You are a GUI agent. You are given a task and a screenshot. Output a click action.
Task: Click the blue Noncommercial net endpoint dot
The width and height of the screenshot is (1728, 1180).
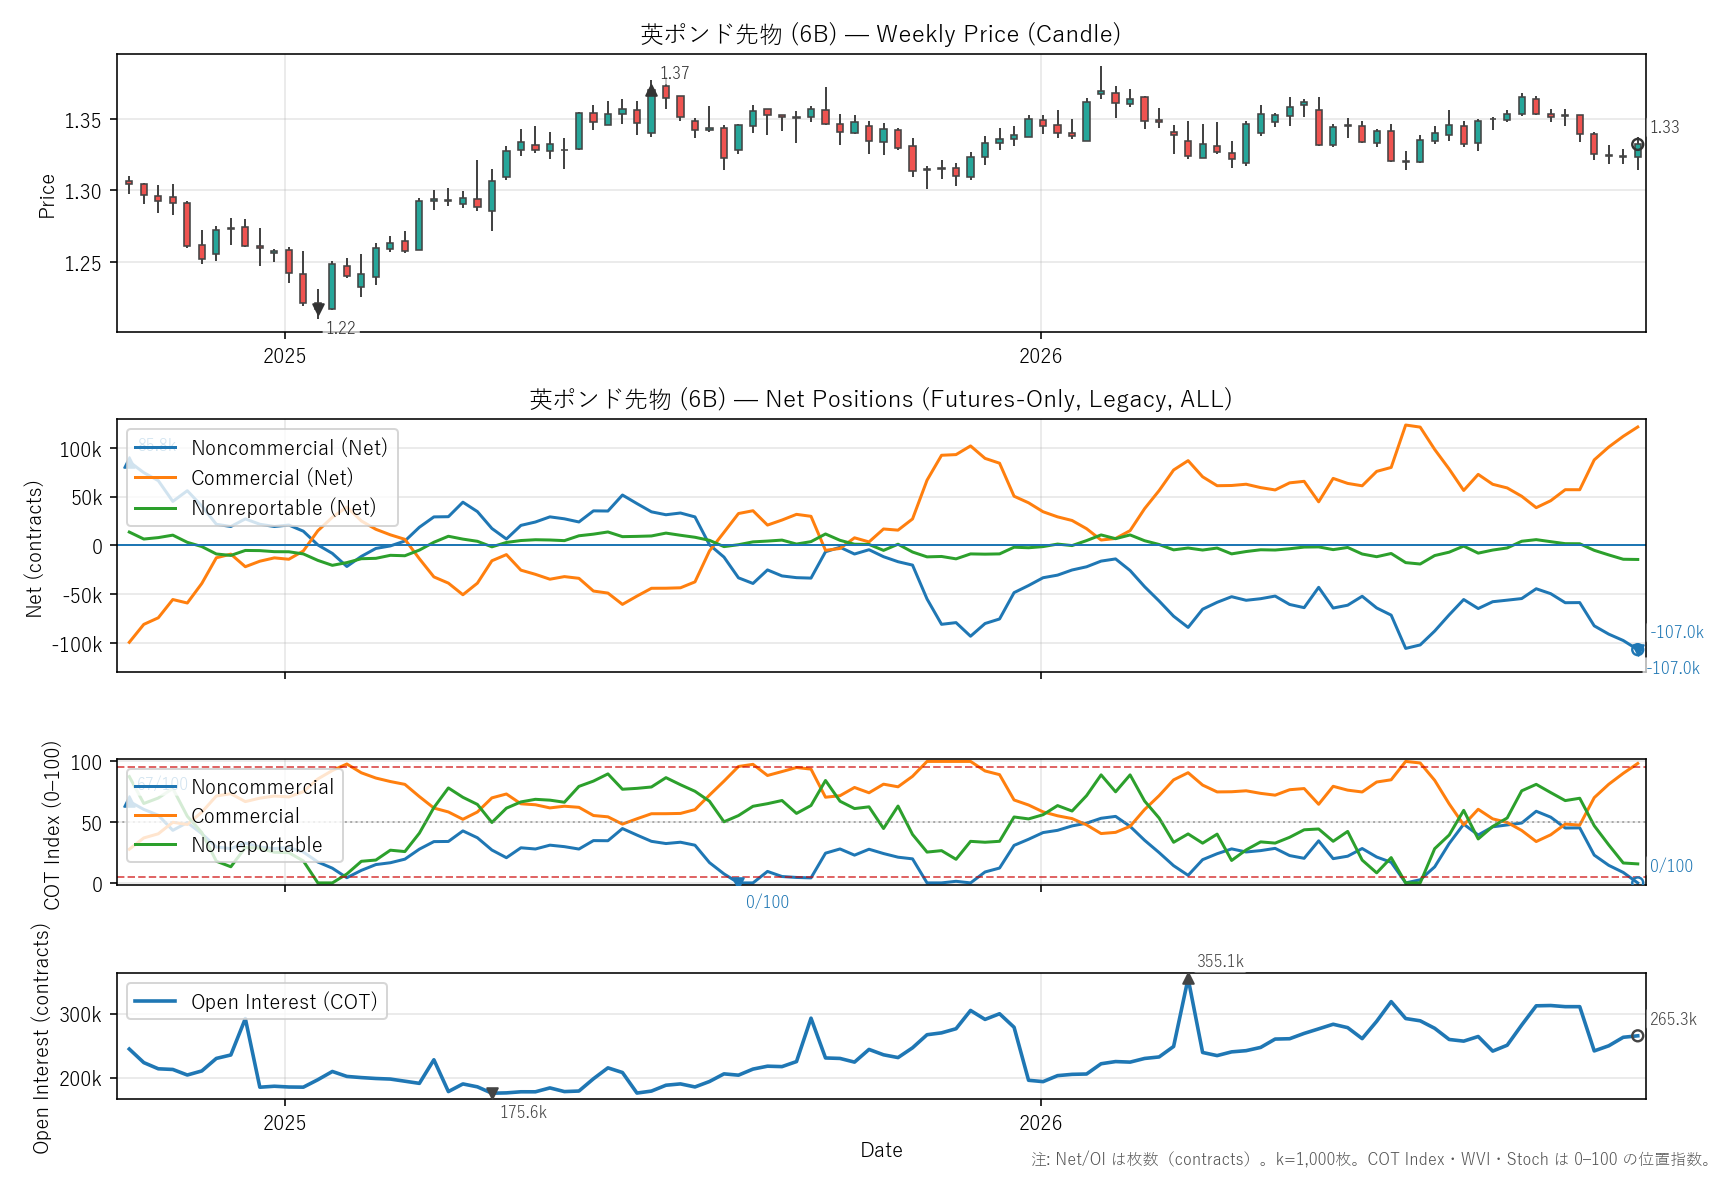[1637, 650]
